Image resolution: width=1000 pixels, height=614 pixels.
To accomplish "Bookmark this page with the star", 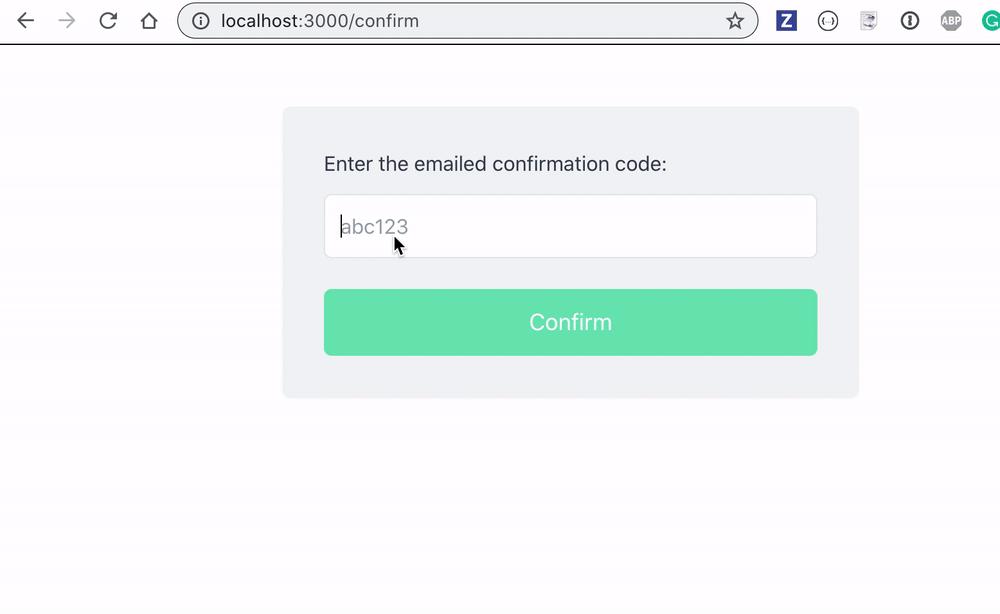I will 735,21.
